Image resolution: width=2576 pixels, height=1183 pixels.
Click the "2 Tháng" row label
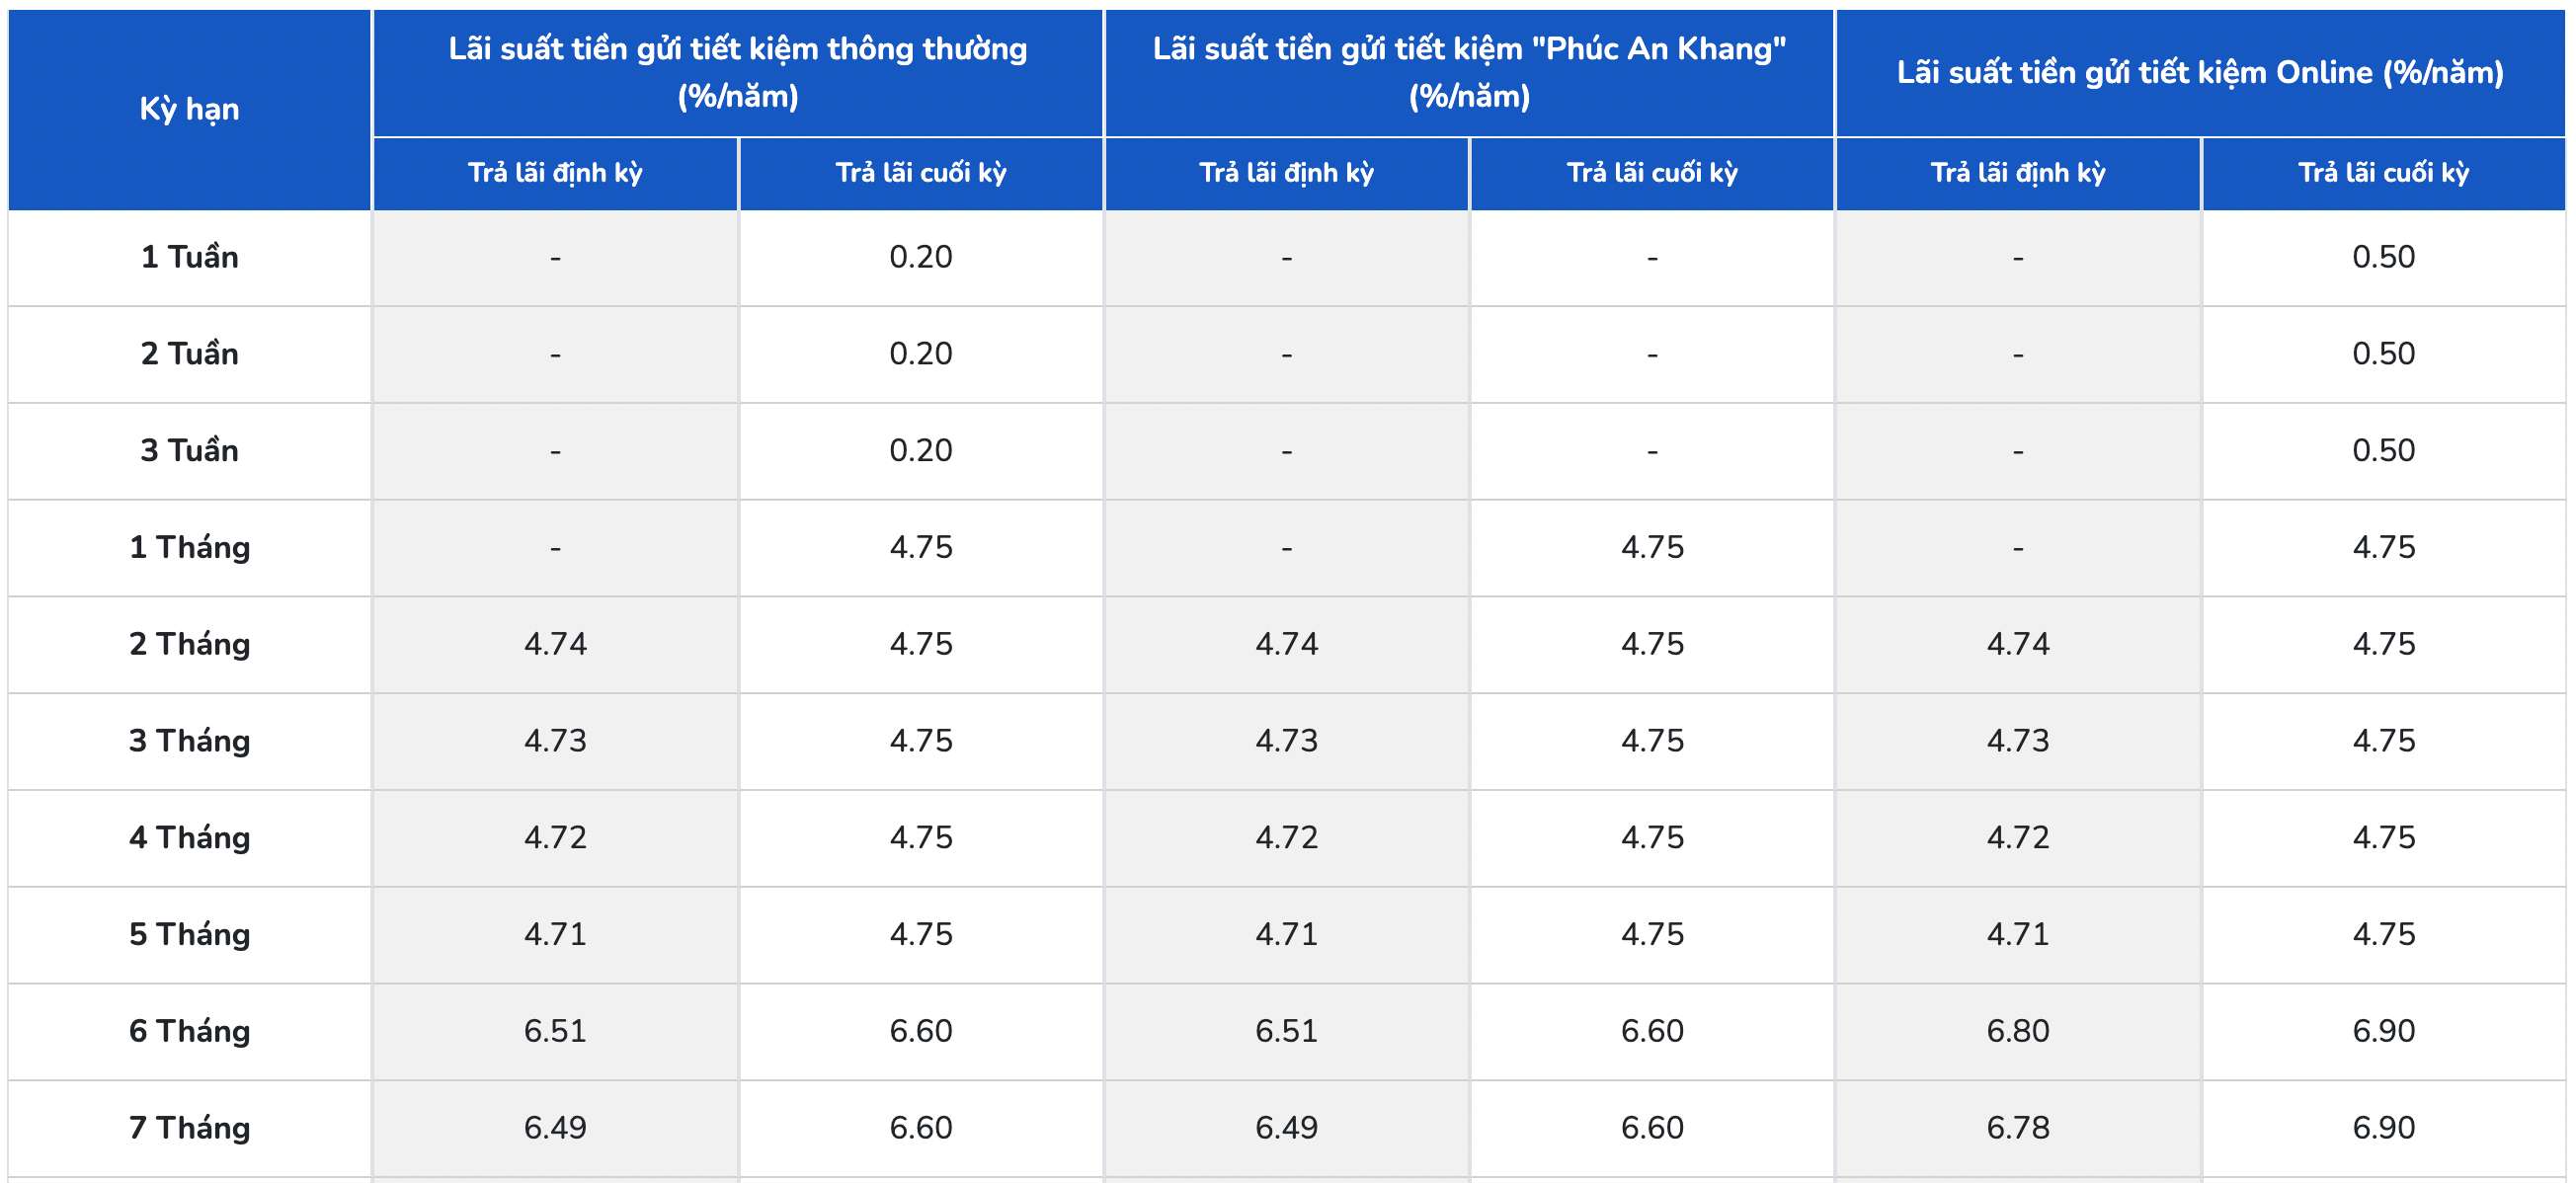pyautogui.click(x=189, y=644)
